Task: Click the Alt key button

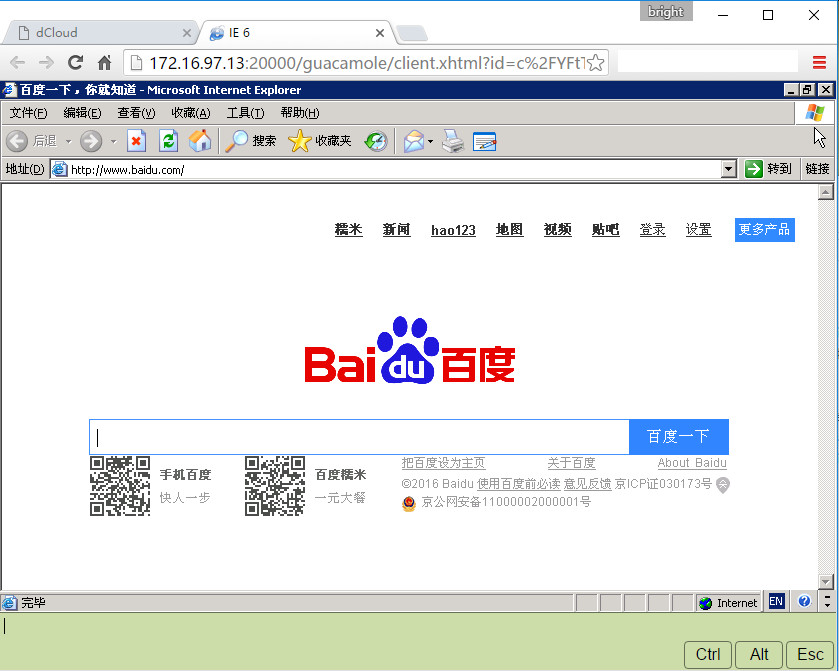Action: [759, 654]
